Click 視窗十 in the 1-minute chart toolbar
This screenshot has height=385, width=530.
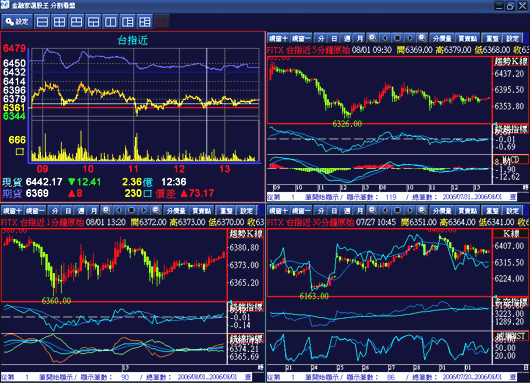(x=12, y=211)
